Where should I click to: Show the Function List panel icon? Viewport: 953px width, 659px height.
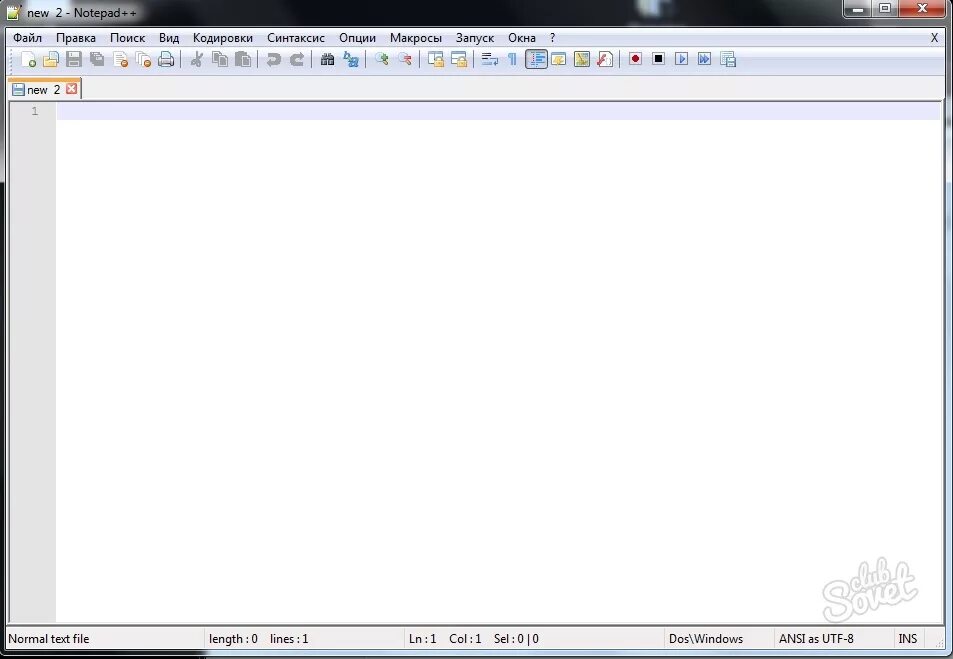605,59
